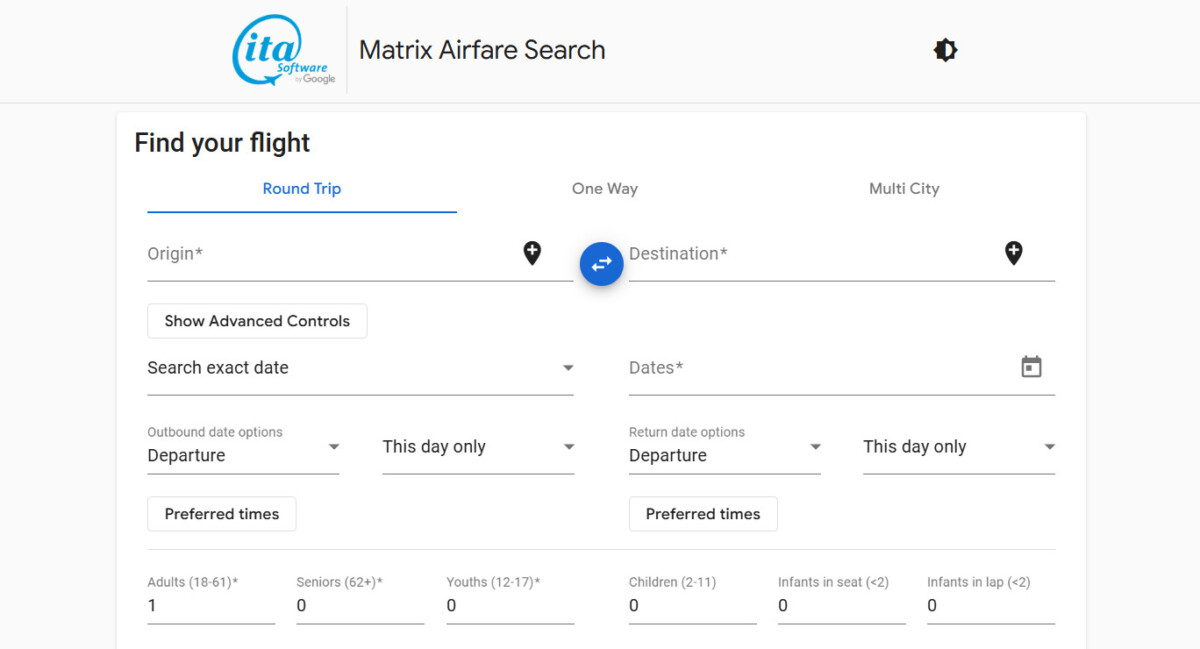
Task: Click the return Preferred times button
Action: (703, 514)
